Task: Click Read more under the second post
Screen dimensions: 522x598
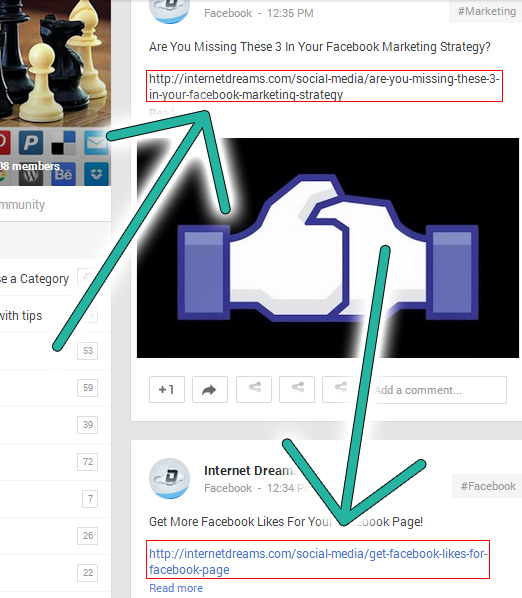Action: pos(176,588)
